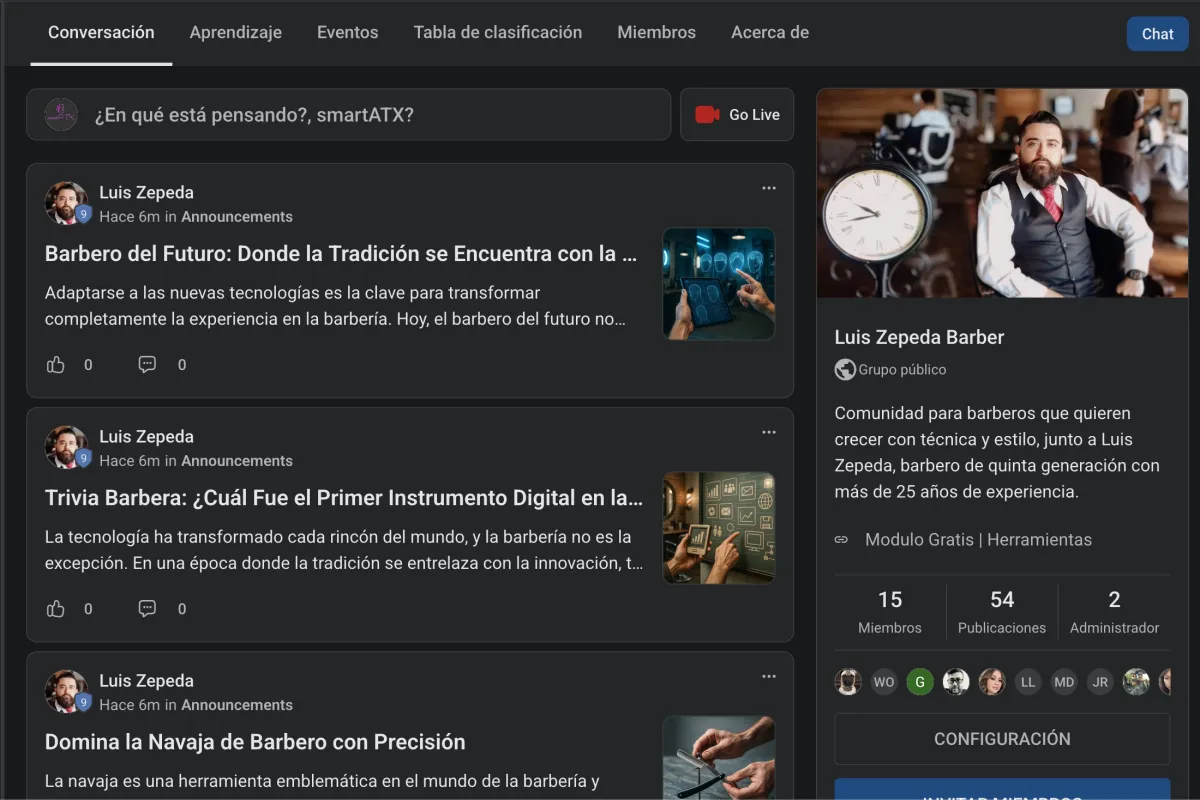Open the member photo avatar after G
The width and height of the screenshot is (1200, 800).
(x=956, y=682)
